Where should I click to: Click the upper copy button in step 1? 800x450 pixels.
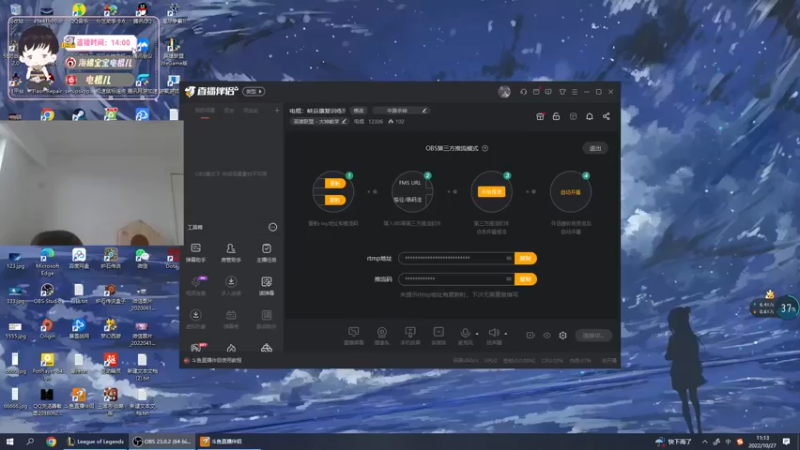[335, 183]
